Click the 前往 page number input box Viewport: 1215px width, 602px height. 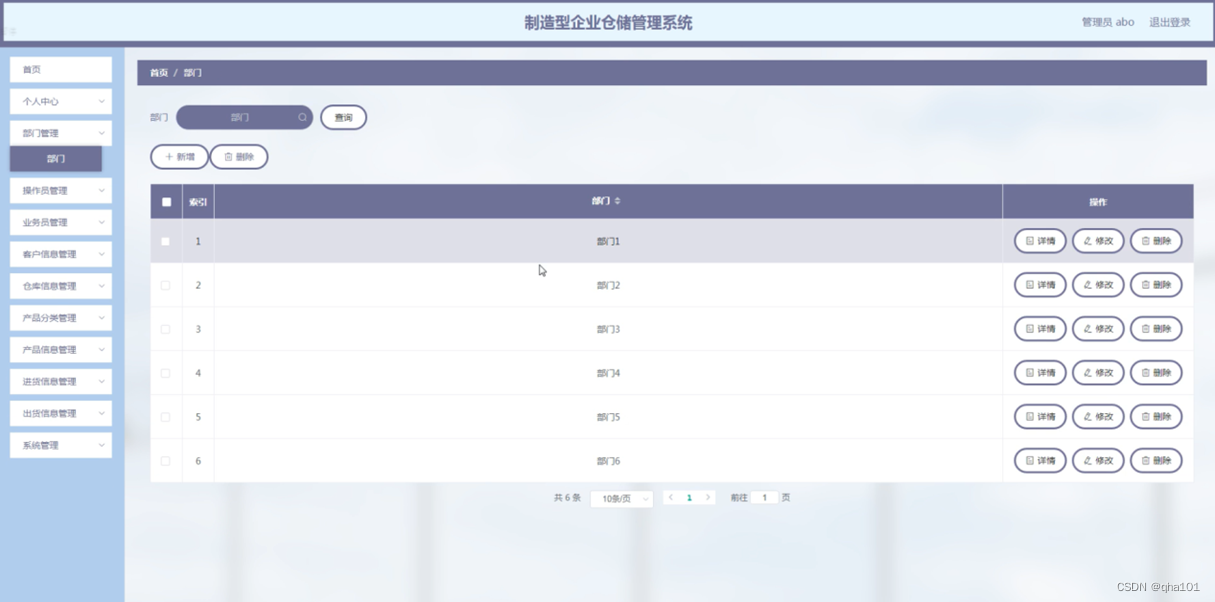click(x=764, y=497)
